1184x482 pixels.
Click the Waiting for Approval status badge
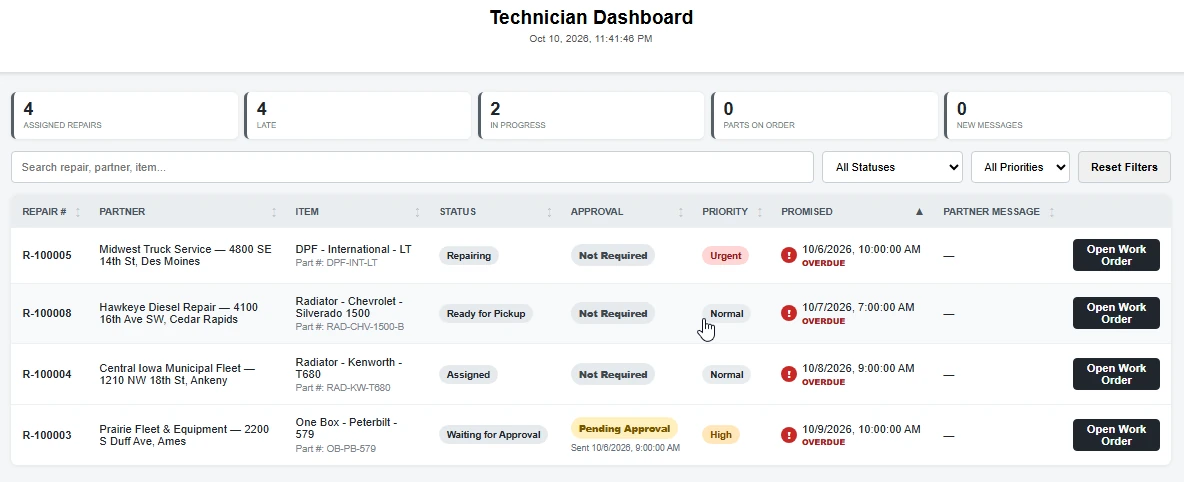coord(494,434)
